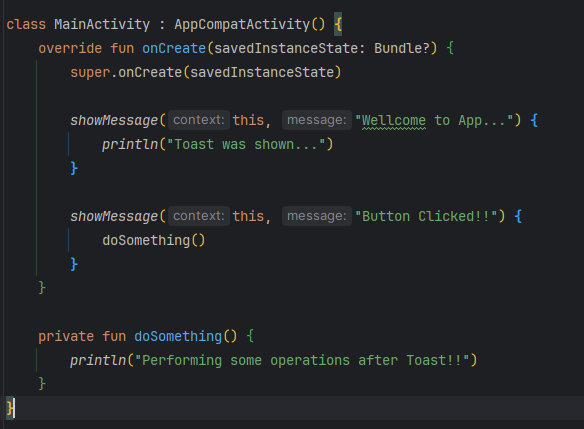The height and width of the screenshot is (429, 584).
Task: Click the 'private' keyword
Action: [66, 337]
